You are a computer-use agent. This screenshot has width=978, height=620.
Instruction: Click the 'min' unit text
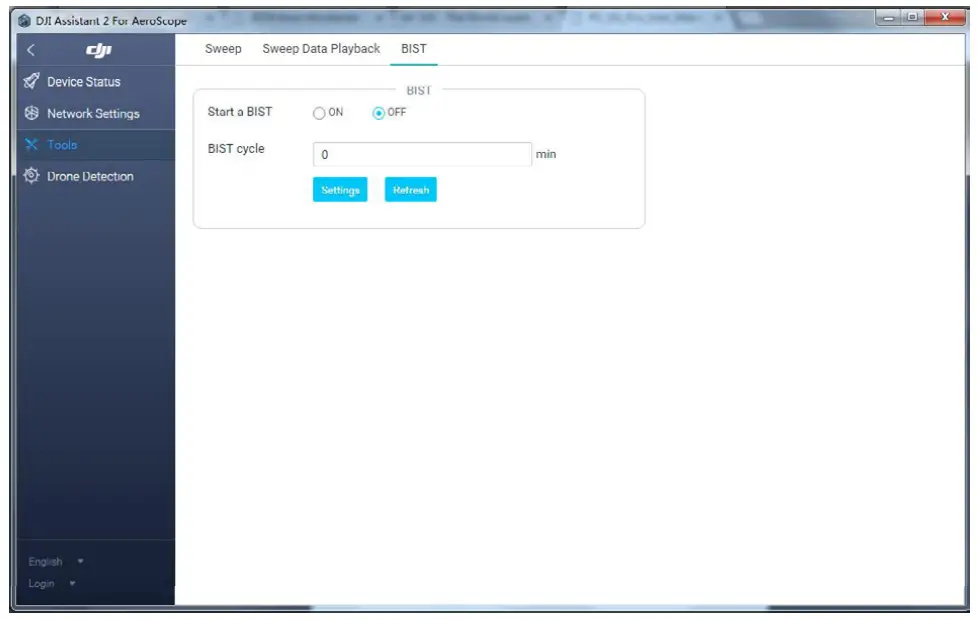[x=546, y=154]
